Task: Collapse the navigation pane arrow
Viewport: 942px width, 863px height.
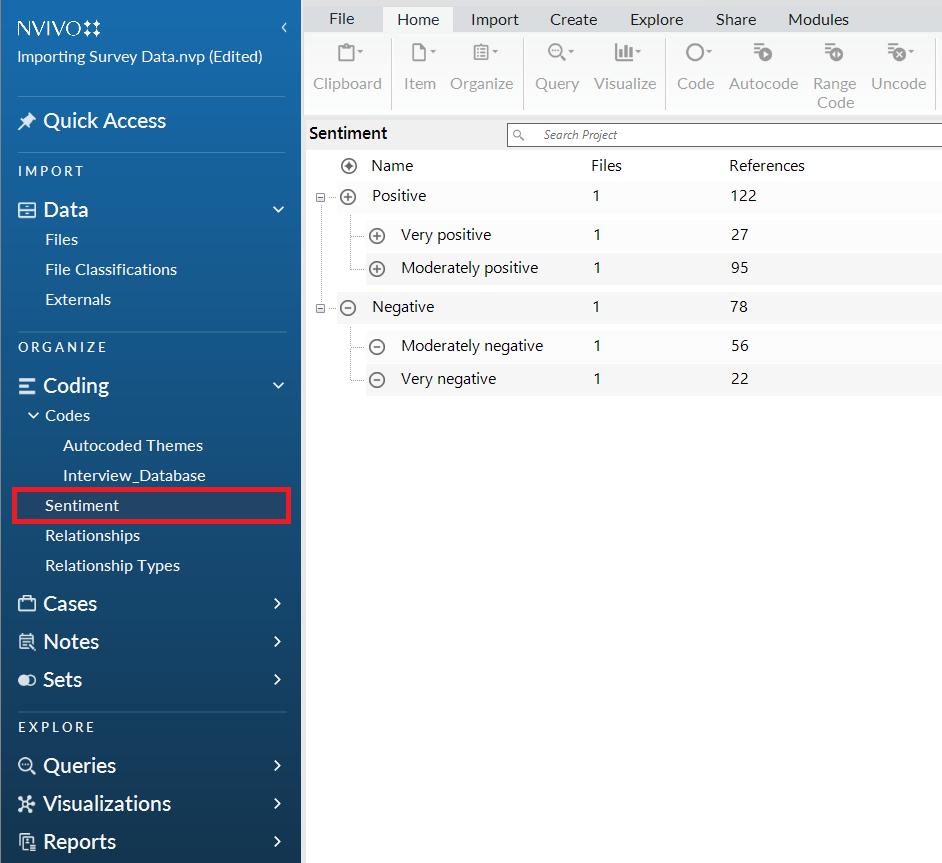Action: (x=284, y=27)
